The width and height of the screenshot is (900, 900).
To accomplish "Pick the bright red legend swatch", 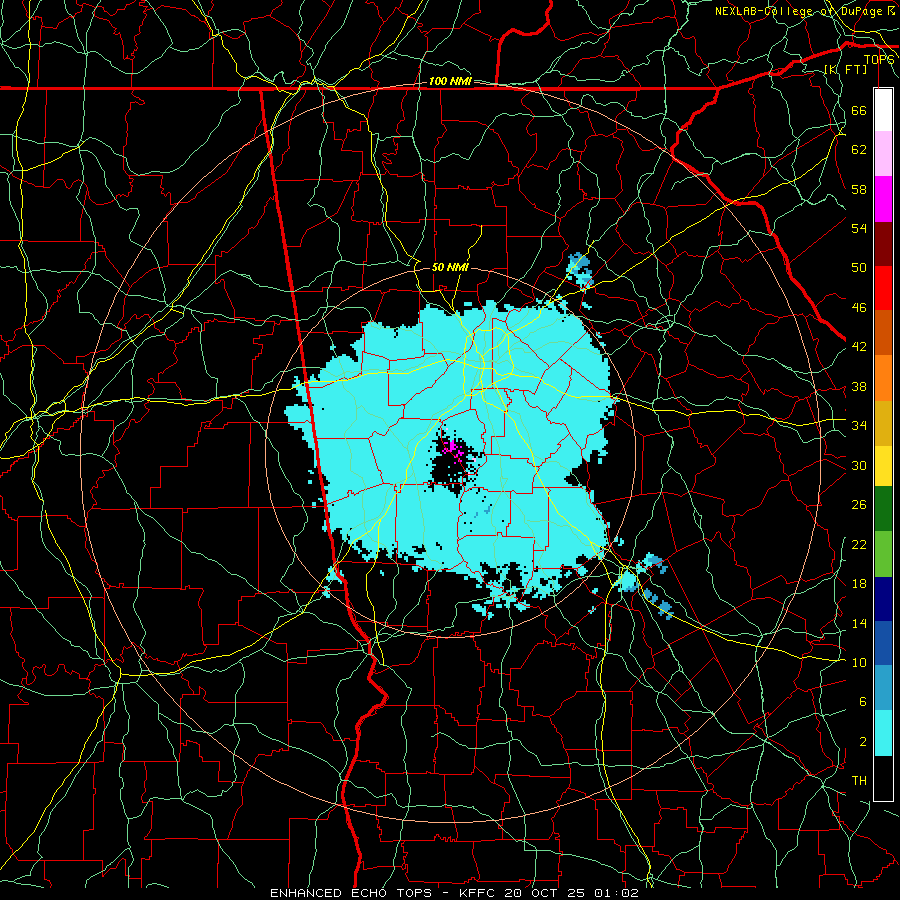I will 883,288.
